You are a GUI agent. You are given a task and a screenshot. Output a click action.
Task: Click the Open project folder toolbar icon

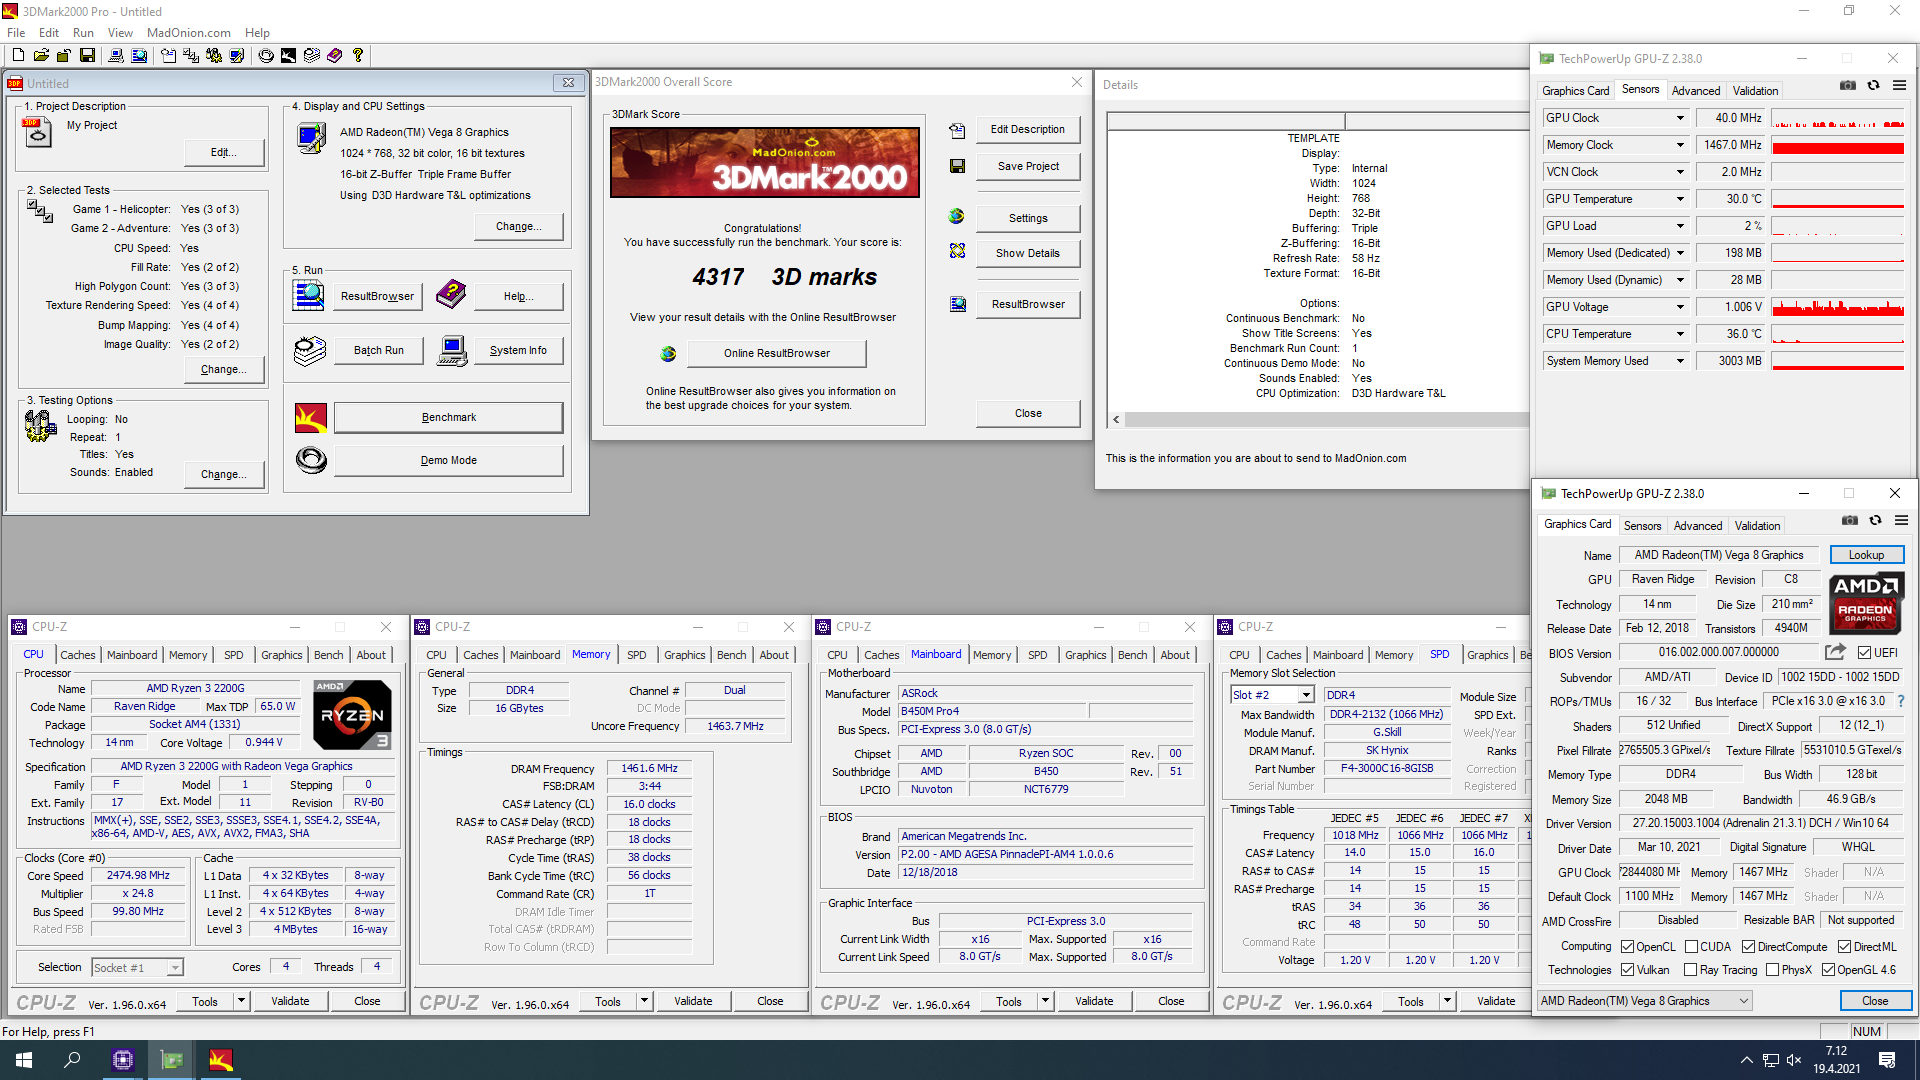[x=41, y=56]
